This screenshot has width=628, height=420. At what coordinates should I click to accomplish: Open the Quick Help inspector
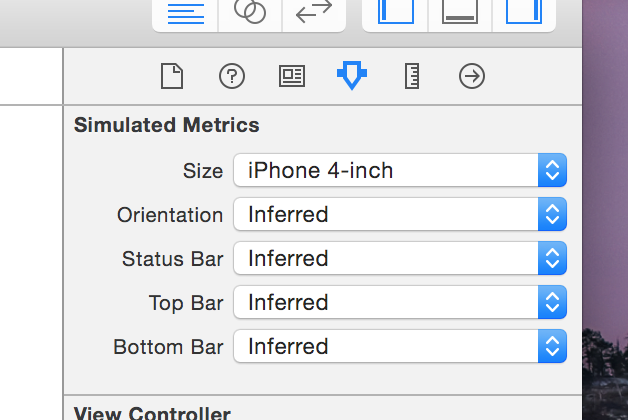pyautogui.click(x=231, y=76)
